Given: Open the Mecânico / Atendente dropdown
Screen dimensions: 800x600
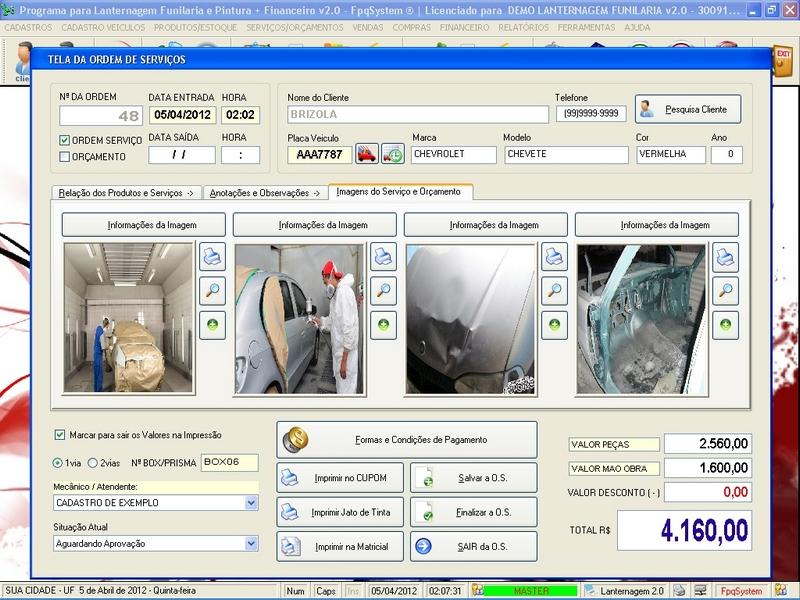Looking at the screenshot, I should pos(251,503).
